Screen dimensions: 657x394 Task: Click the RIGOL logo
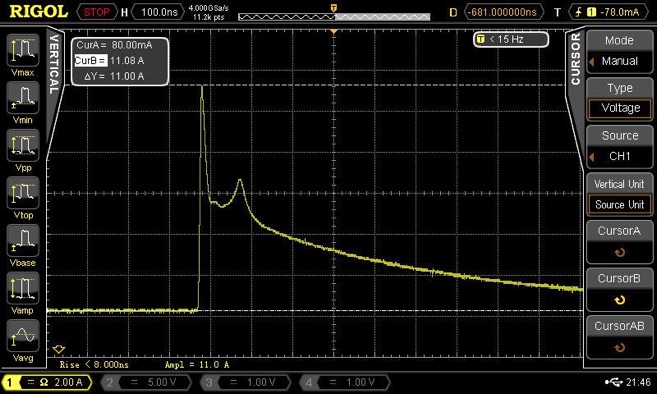point(38,12)
